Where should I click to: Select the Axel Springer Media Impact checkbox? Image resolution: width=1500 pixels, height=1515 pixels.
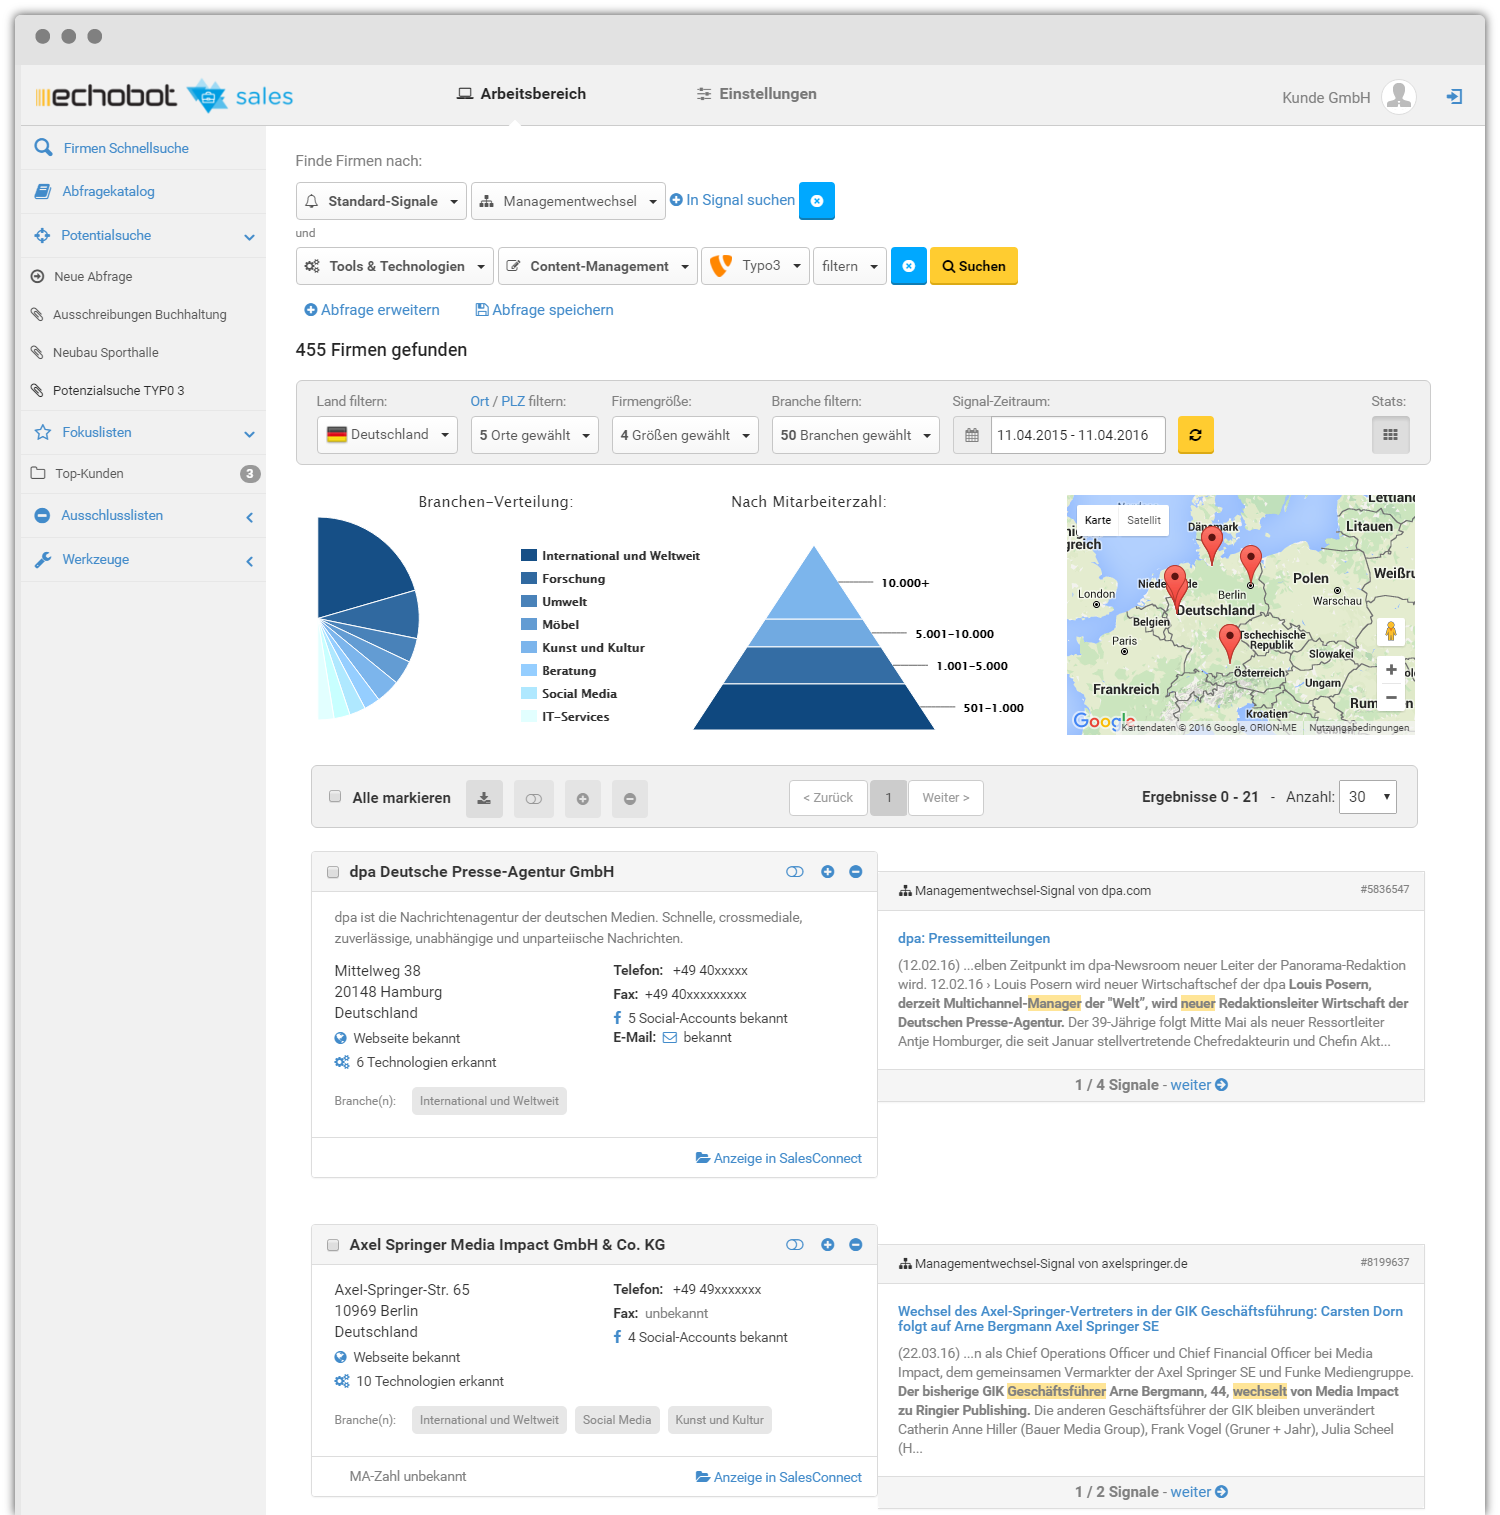click(x=333, y=1245)
